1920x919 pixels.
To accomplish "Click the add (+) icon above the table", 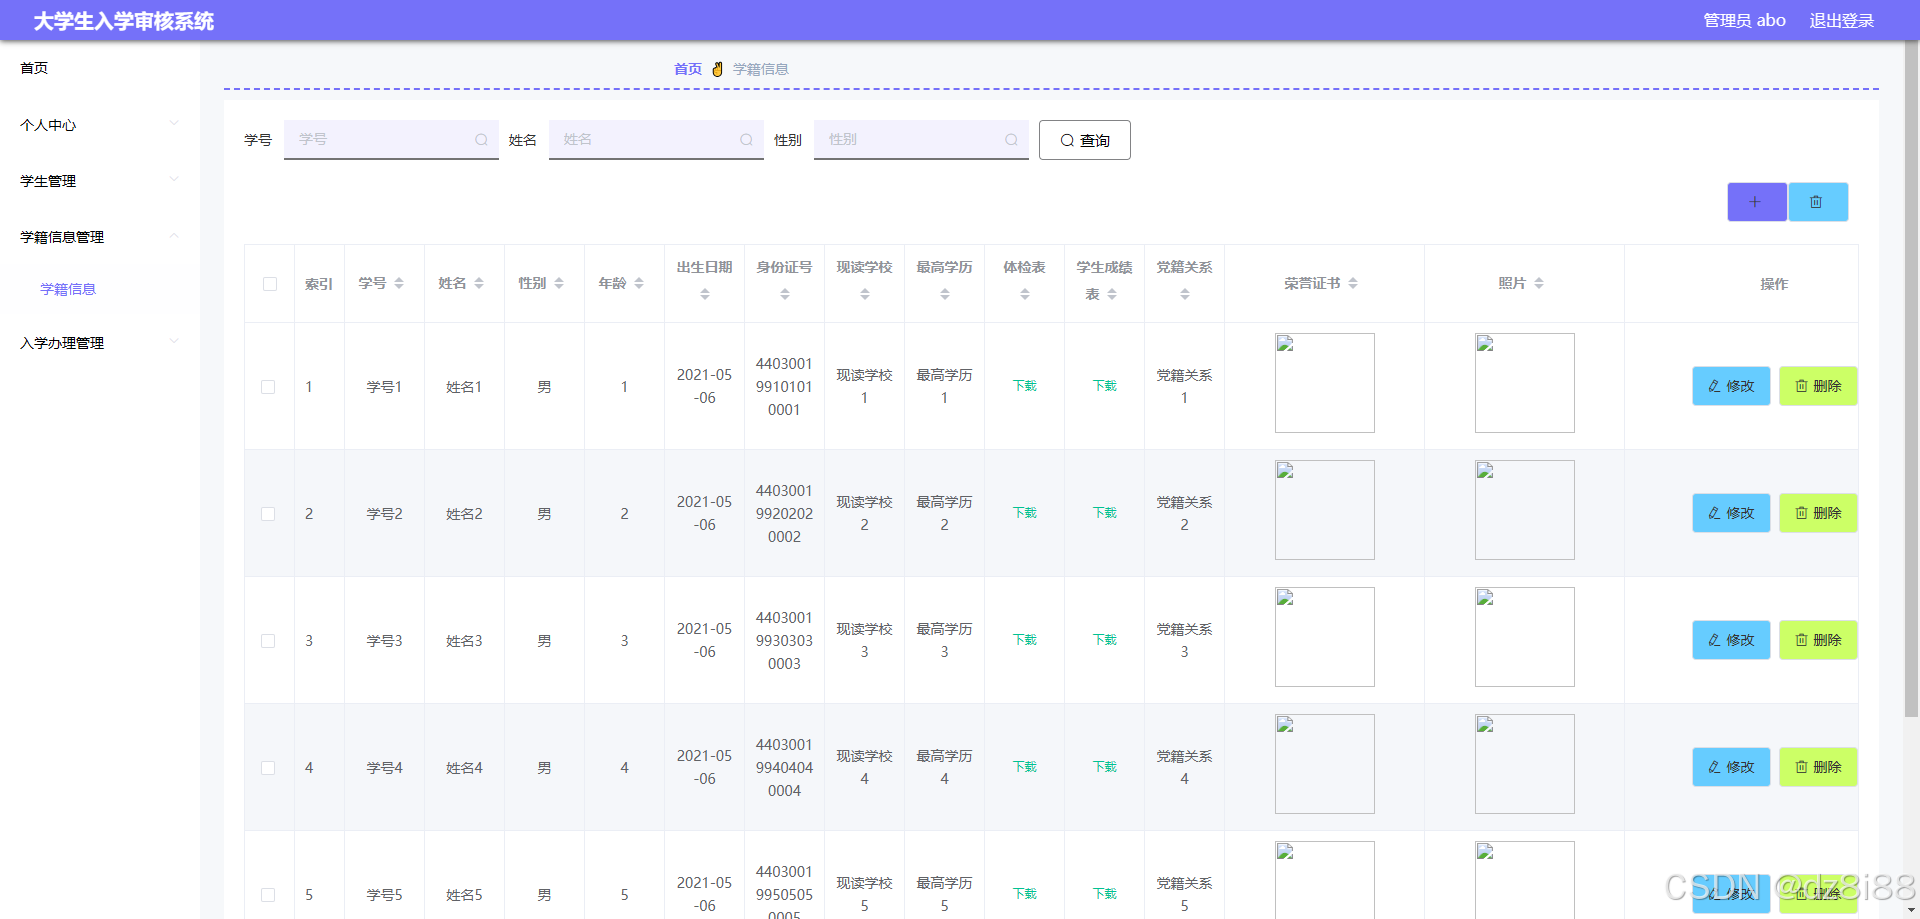I will 1756,201.
